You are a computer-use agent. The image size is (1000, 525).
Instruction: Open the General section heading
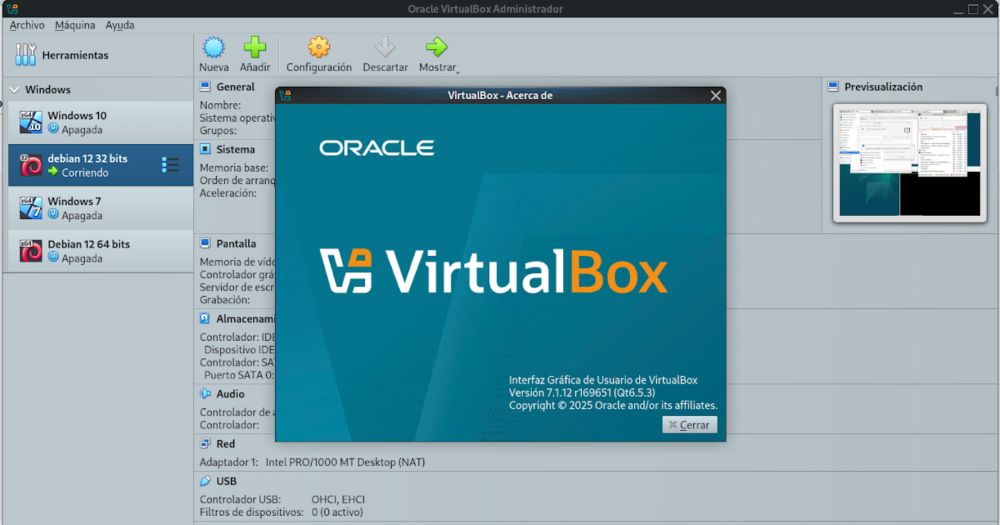point(235,87)
